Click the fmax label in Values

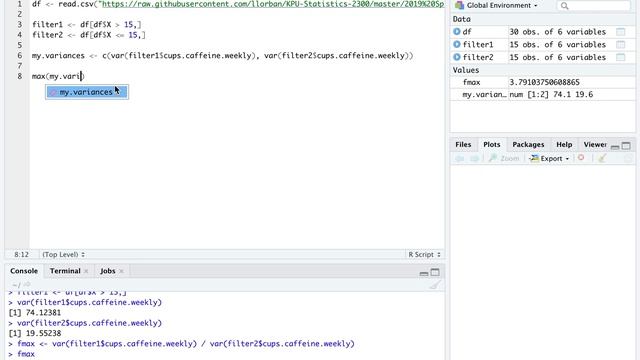point(471,82)
